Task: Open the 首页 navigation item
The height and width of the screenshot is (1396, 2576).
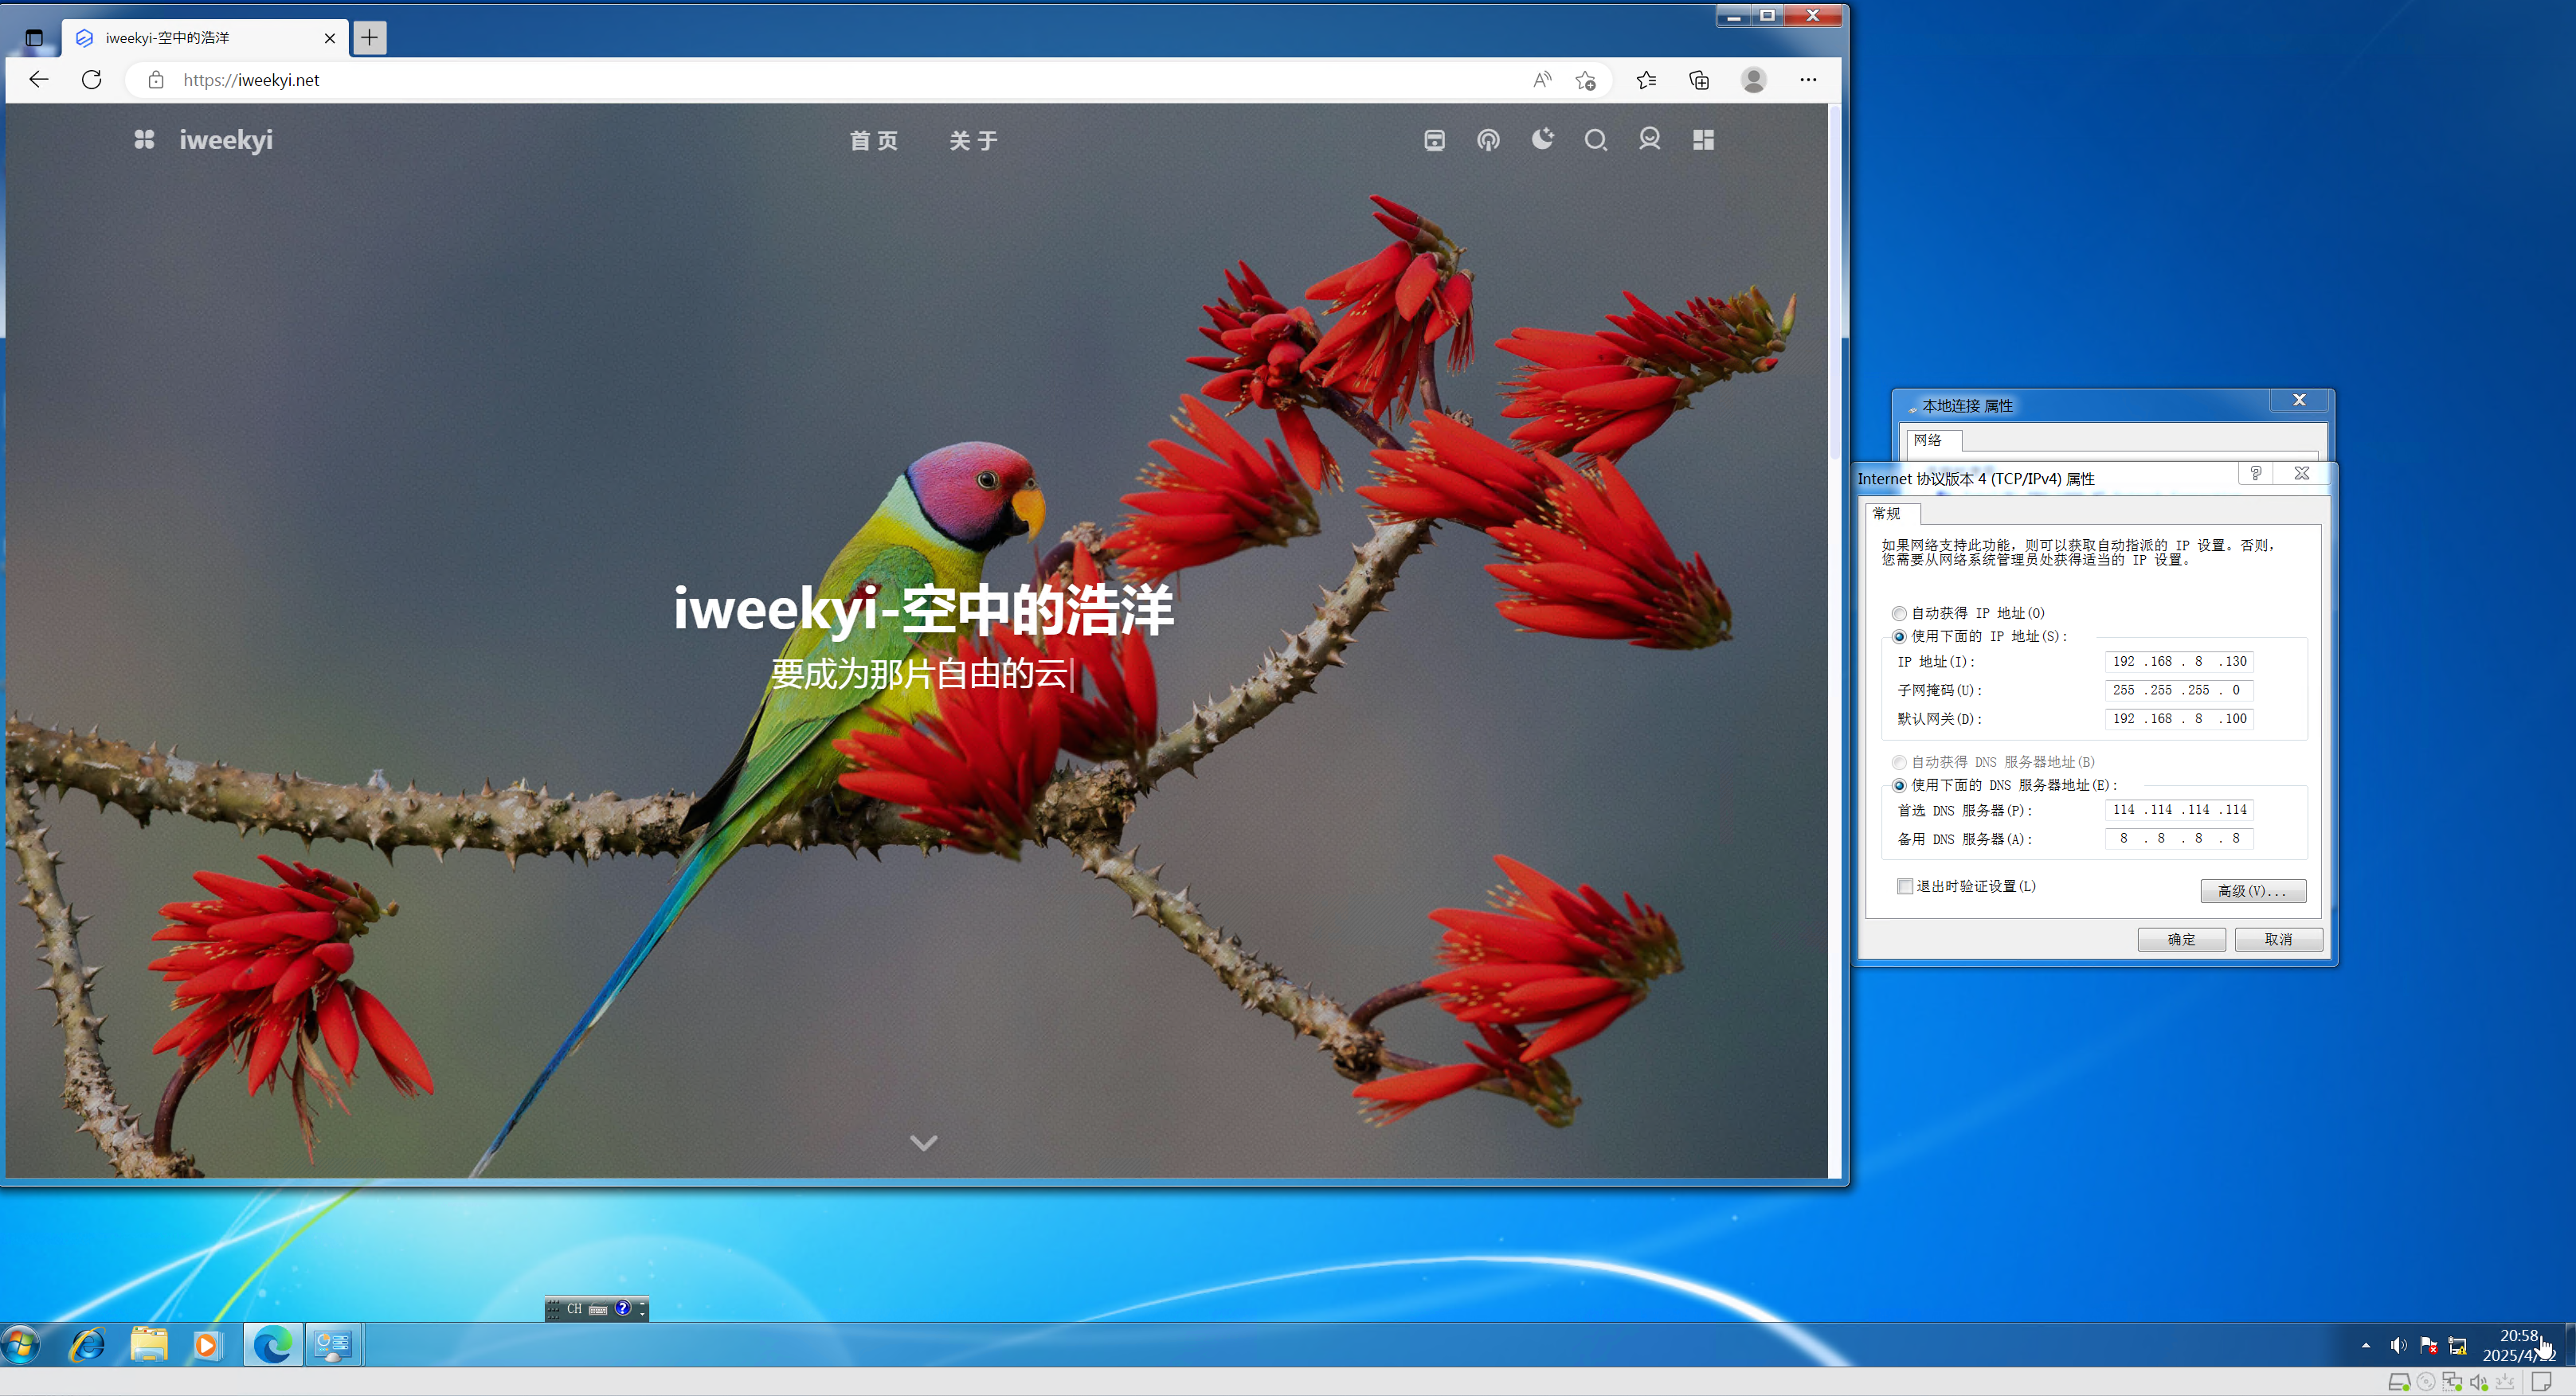Action: click(873, 141)
